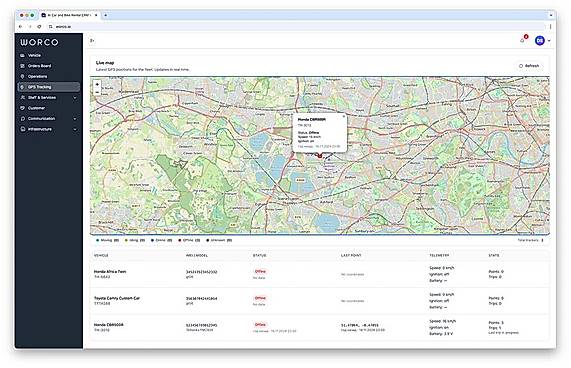The height and width of the screenshot is (368, 571).
Task: Select the Honda Africa Twin row name
Action: [110, 272]
